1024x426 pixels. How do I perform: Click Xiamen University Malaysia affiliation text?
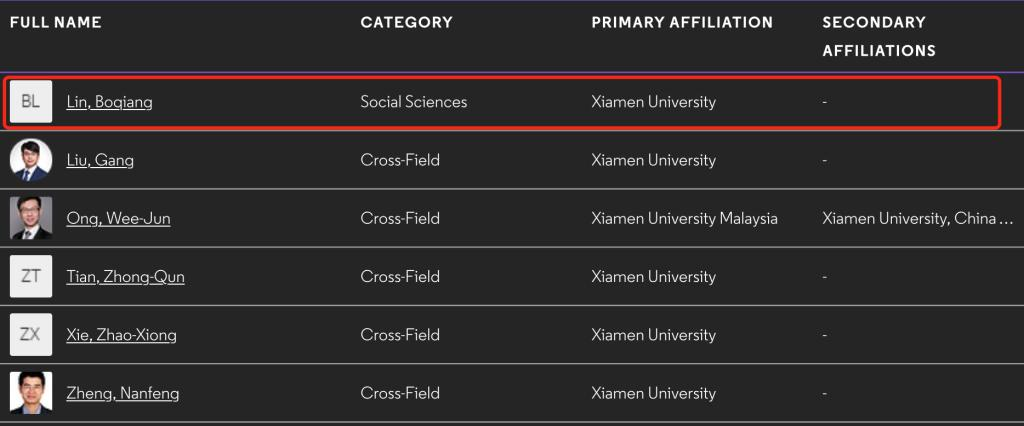[x=684, y=218]
